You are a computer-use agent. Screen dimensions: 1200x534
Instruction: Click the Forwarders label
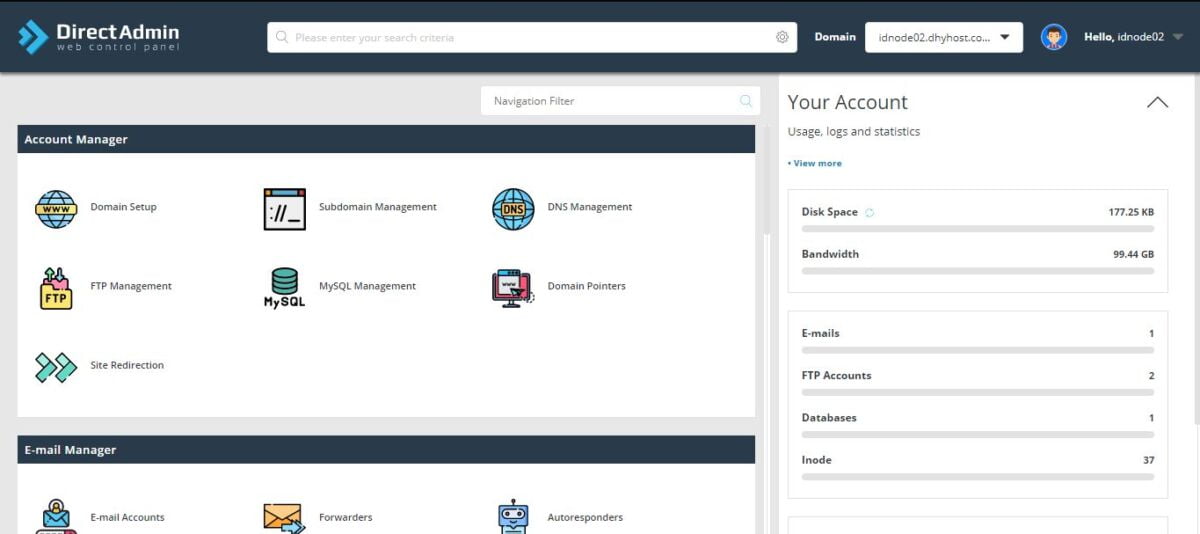point(346,517)
